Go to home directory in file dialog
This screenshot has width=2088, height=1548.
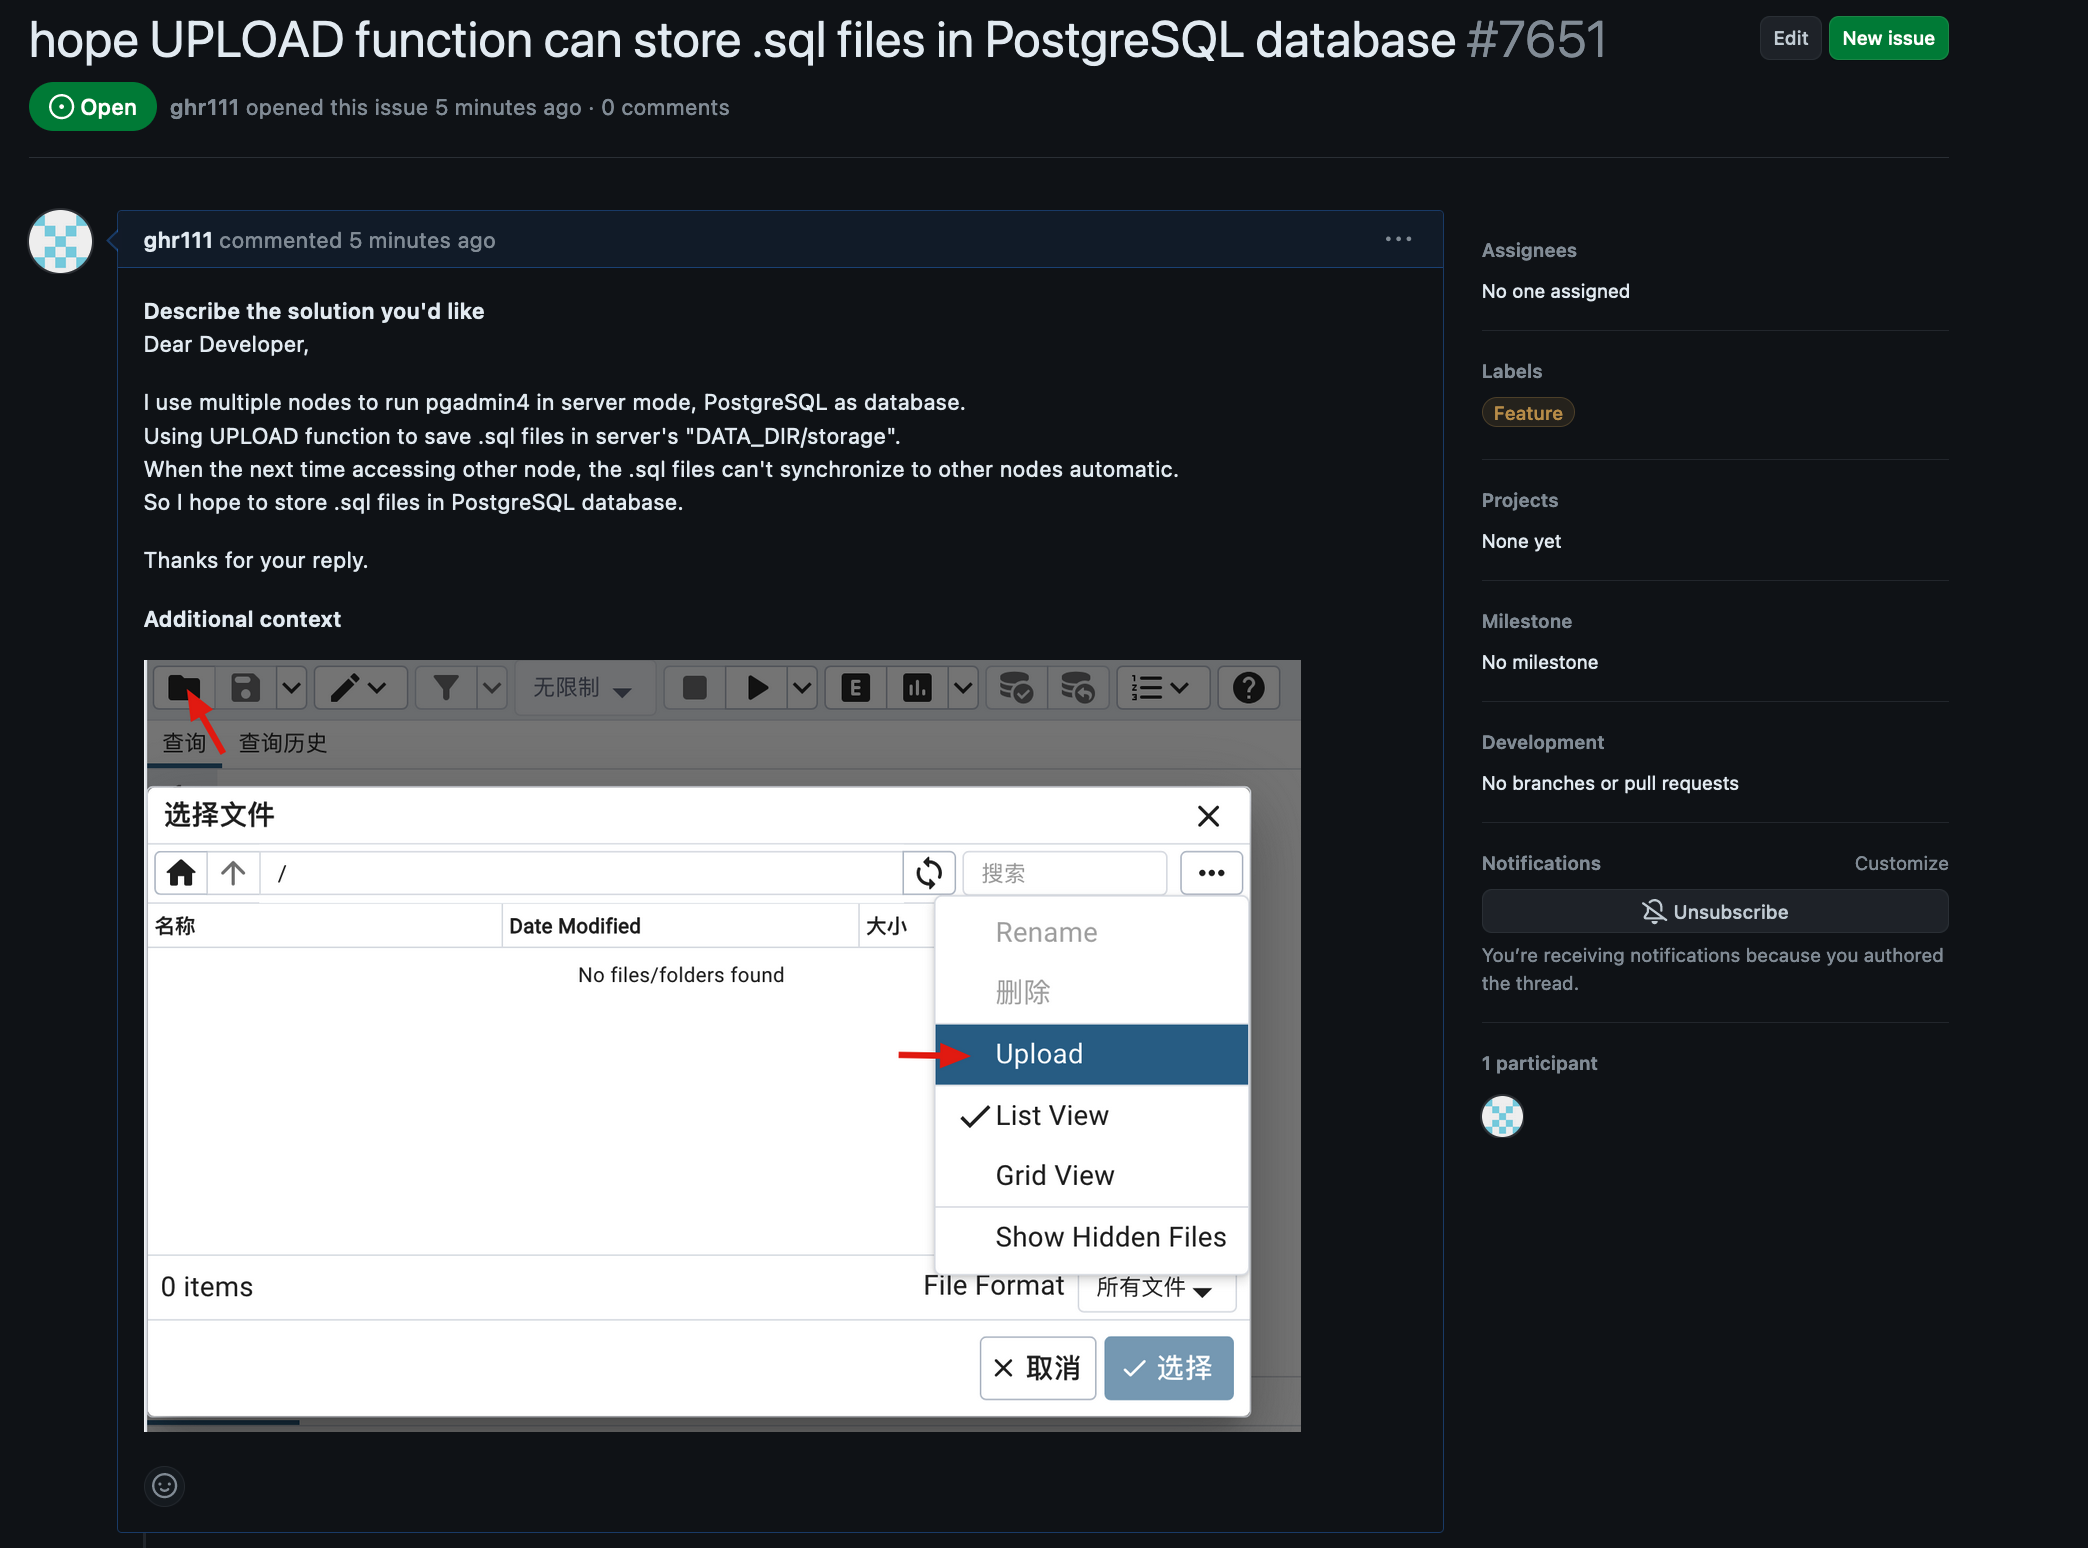click(181, 873)
